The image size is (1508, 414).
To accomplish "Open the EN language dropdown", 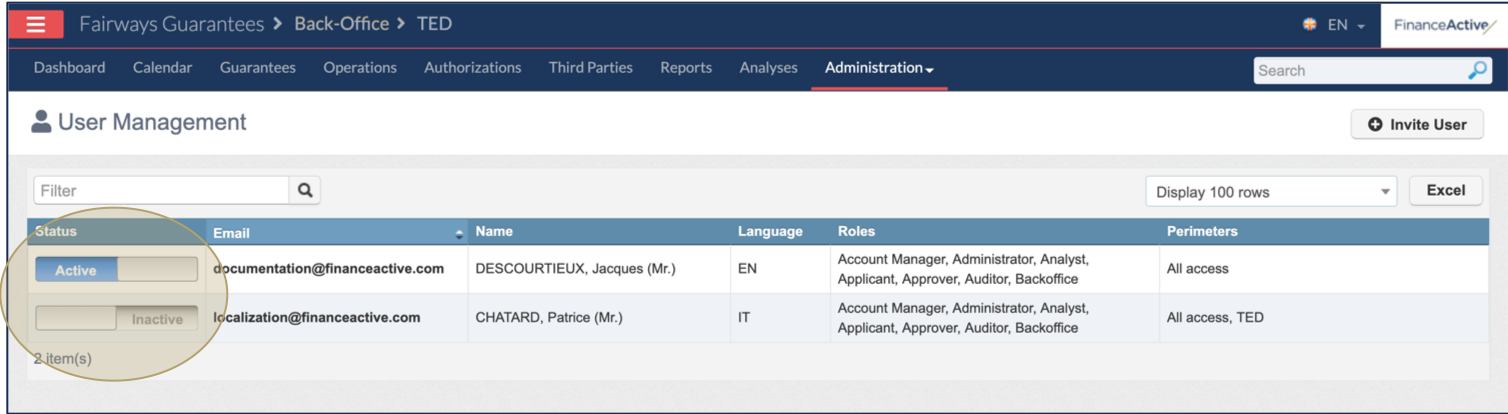I will (x=1345, y=25).
